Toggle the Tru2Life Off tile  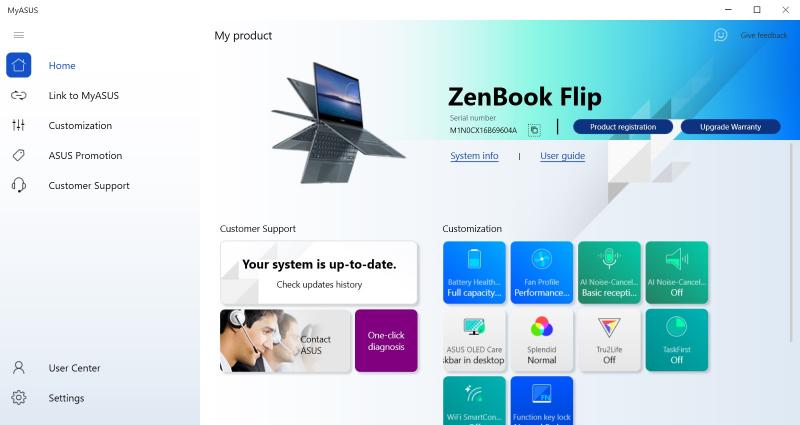[609, 340]
